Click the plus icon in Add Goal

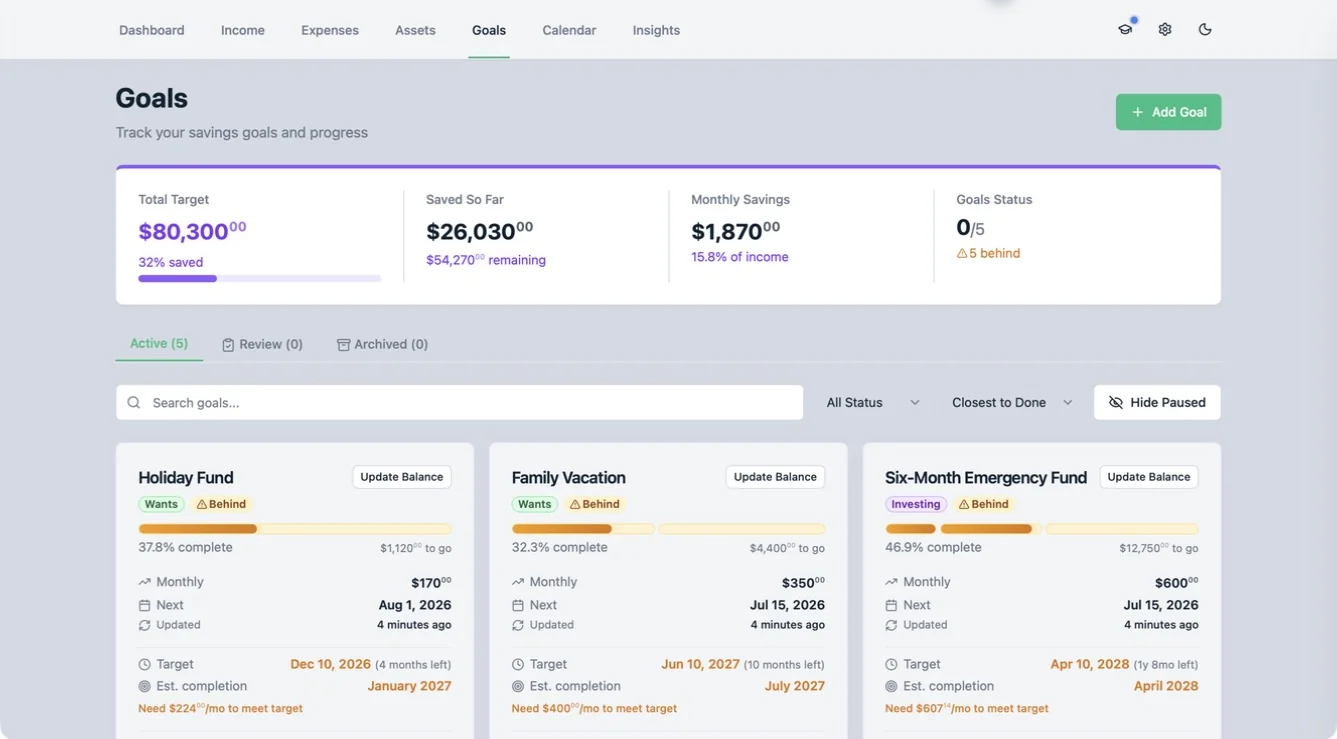pos(1137,112)
